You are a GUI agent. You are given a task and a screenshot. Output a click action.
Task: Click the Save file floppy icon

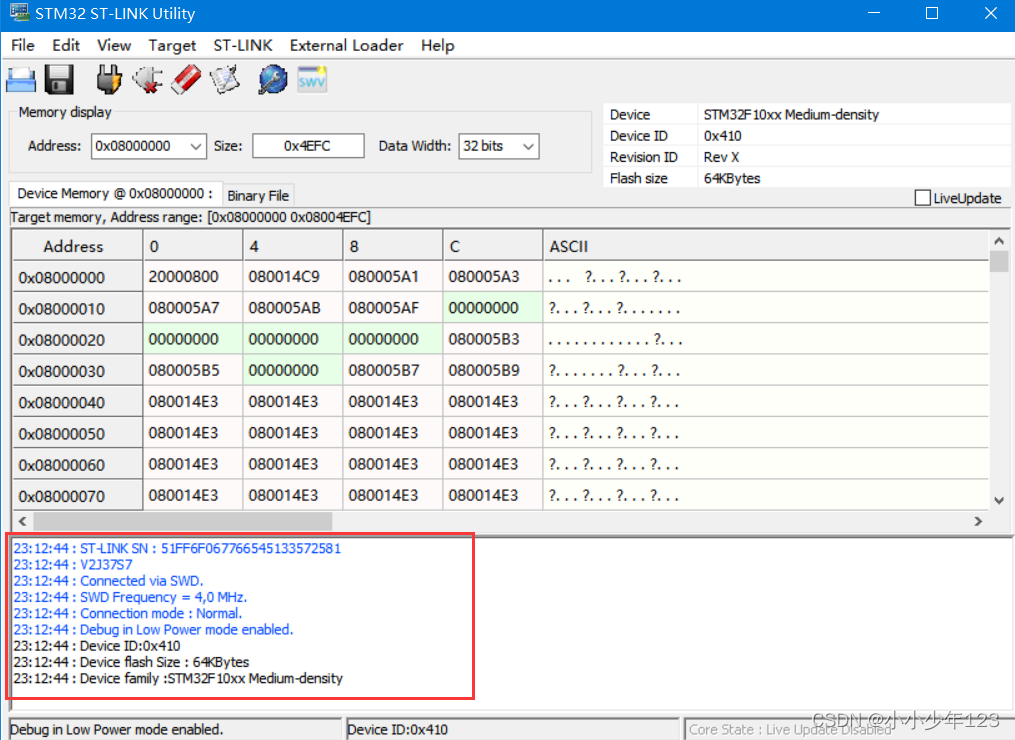(59, 80)
